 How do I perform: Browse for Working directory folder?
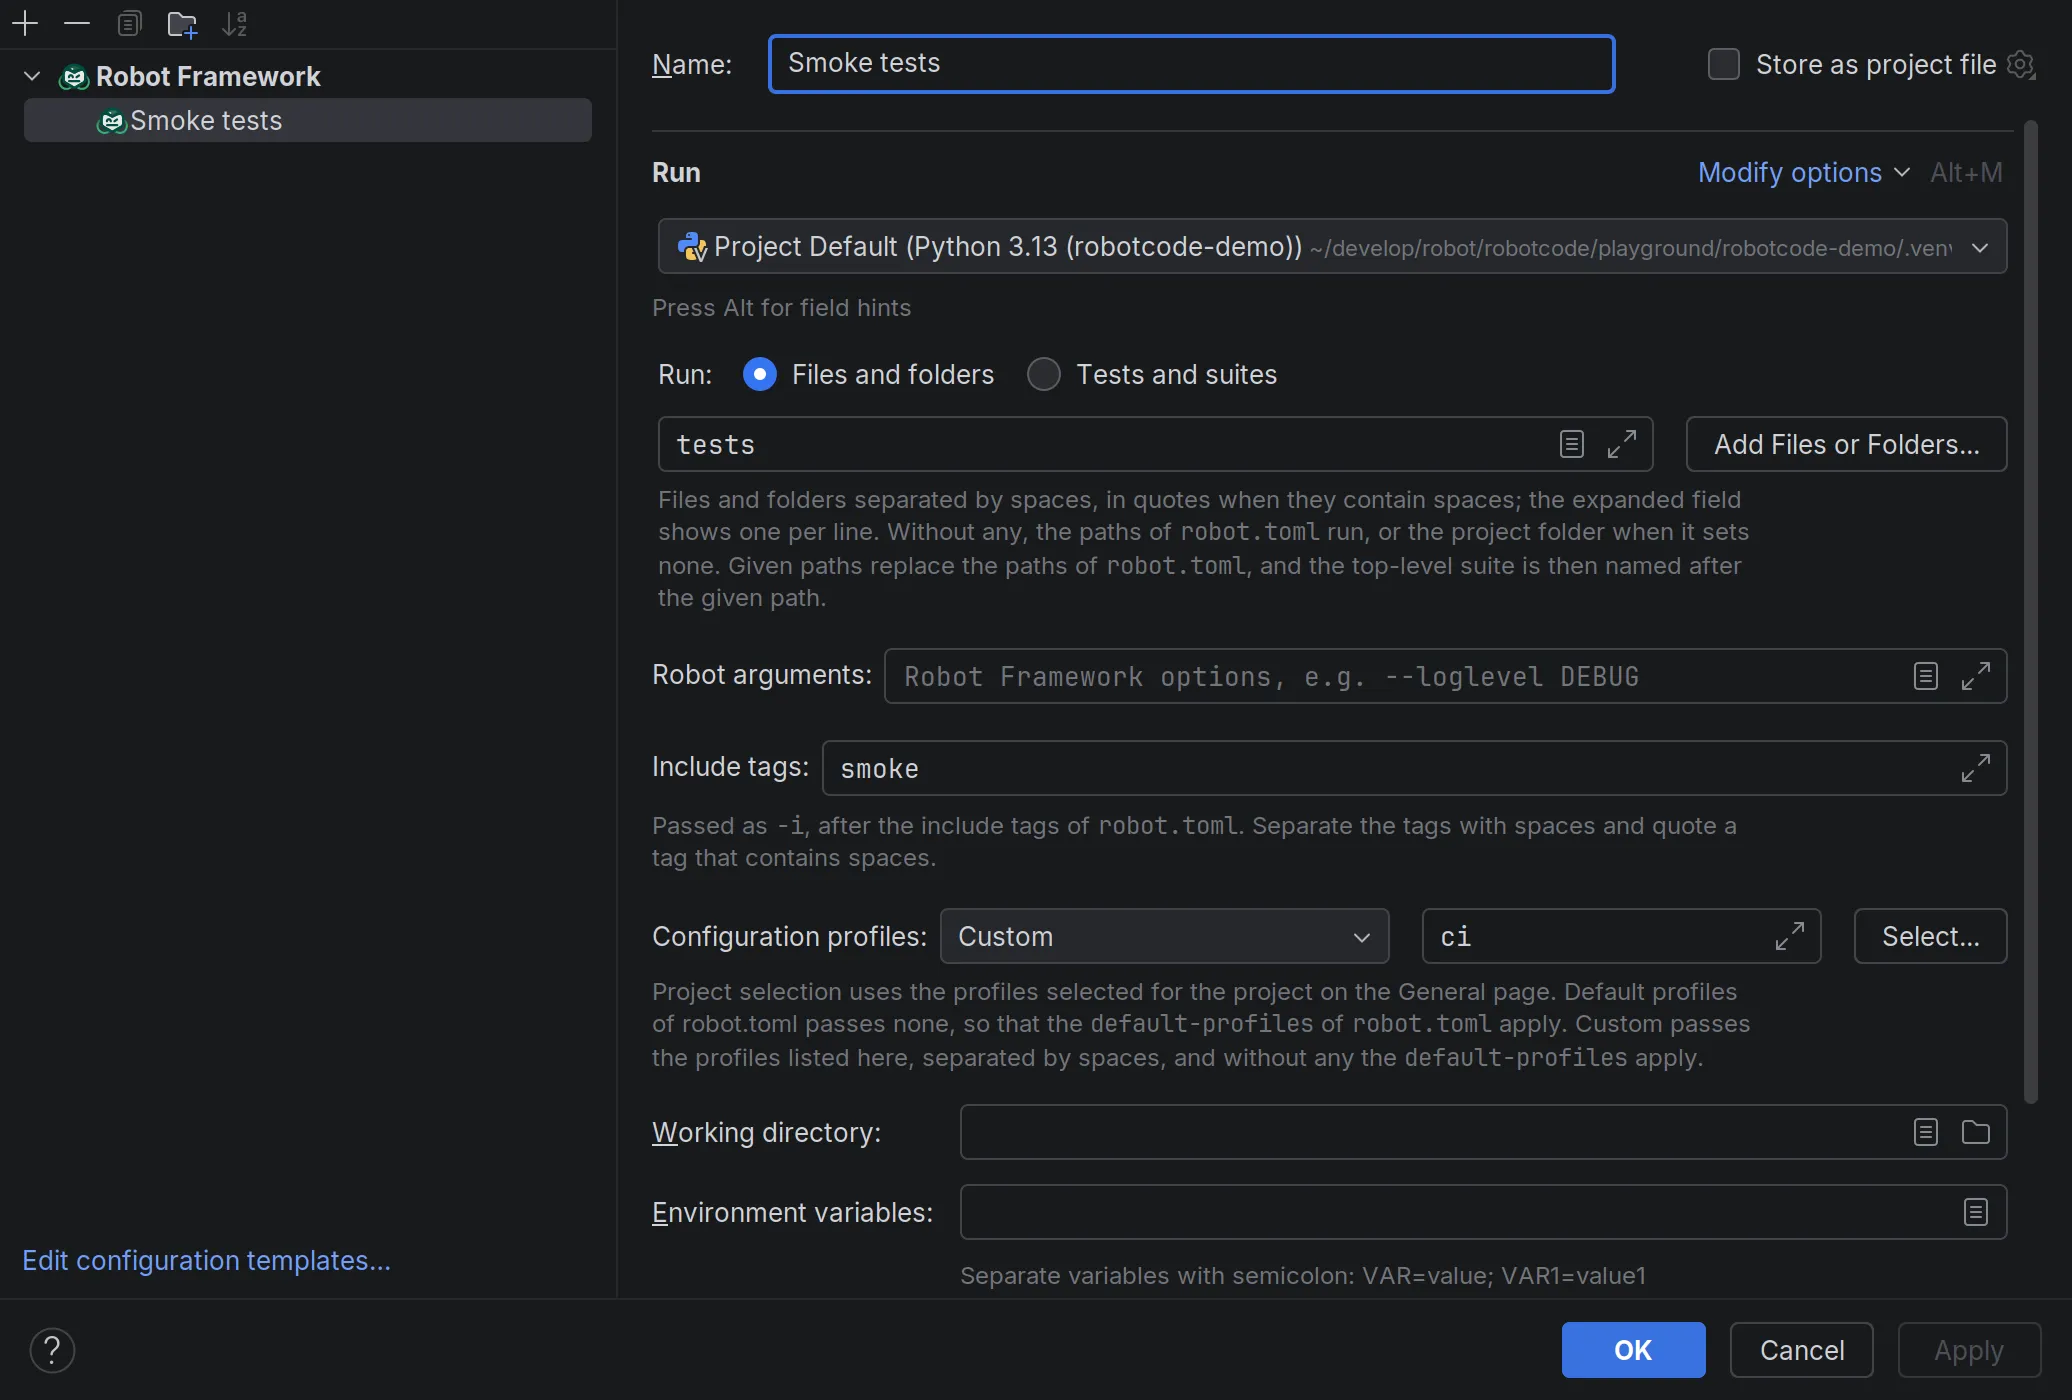coord(1976,1132)
